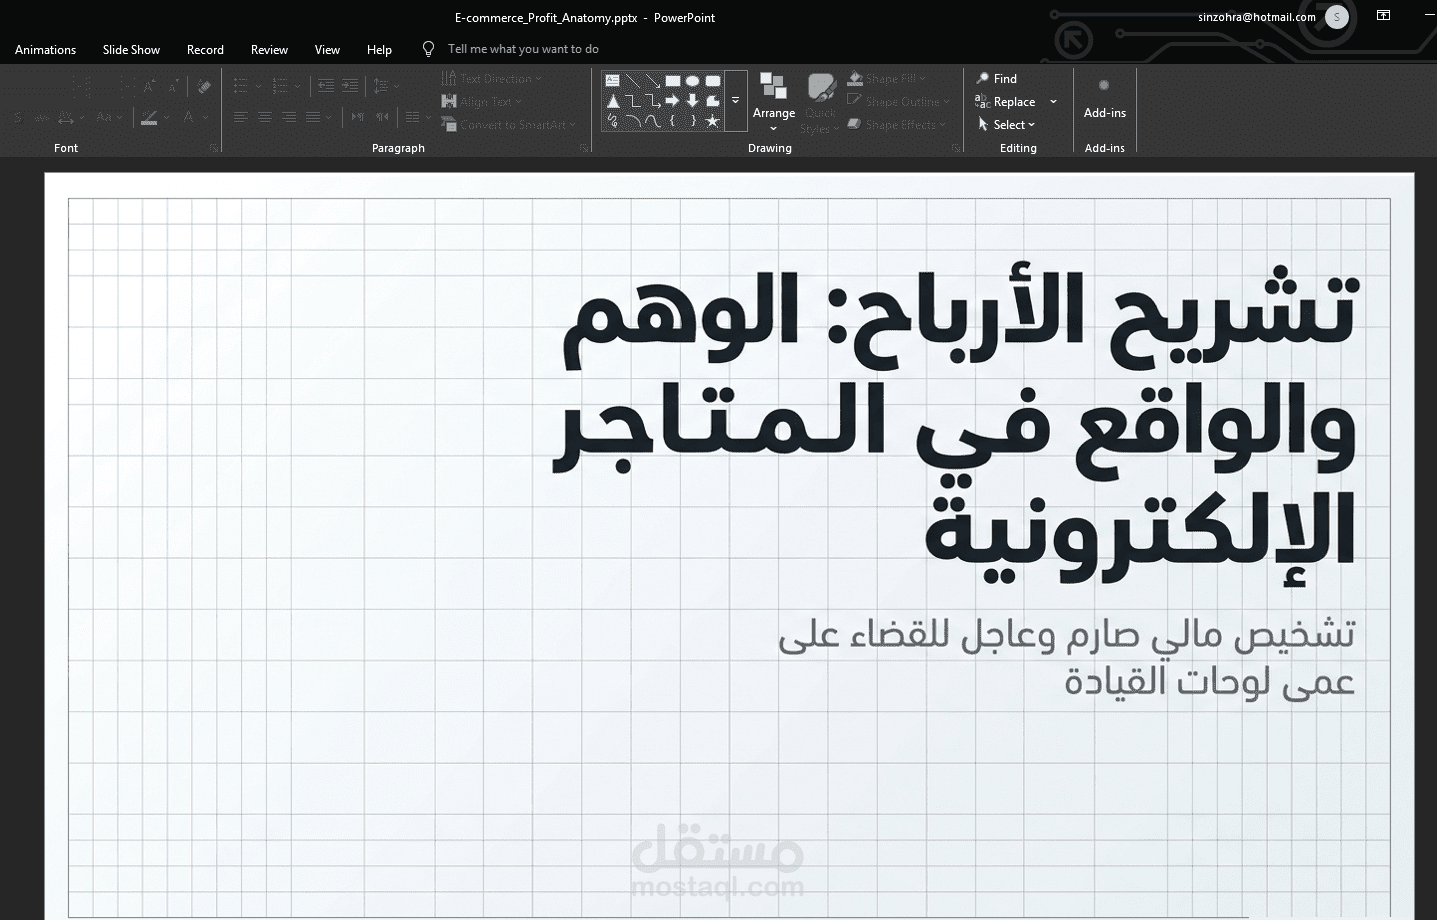Toggle Right-to-Left text direction

coord(381,117)
